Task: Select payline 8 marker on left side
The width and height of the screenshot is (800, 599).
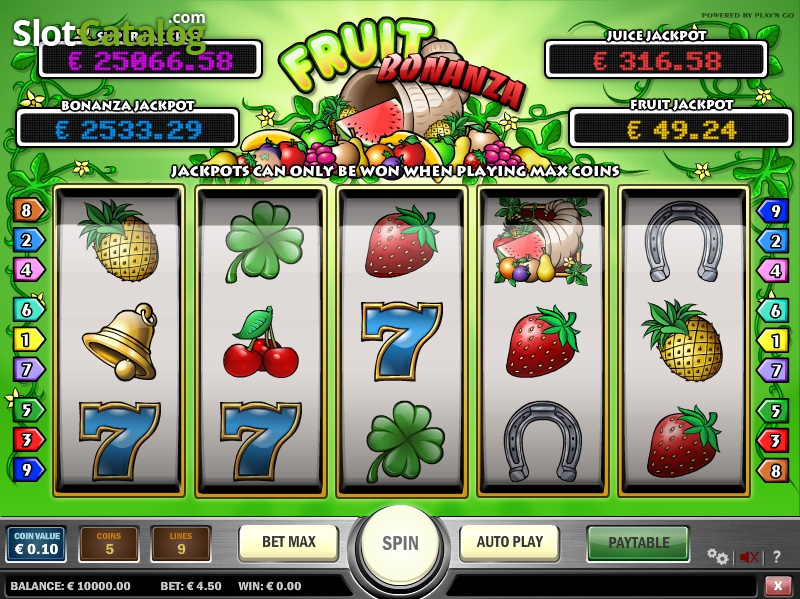Action: tap(28, 210)
